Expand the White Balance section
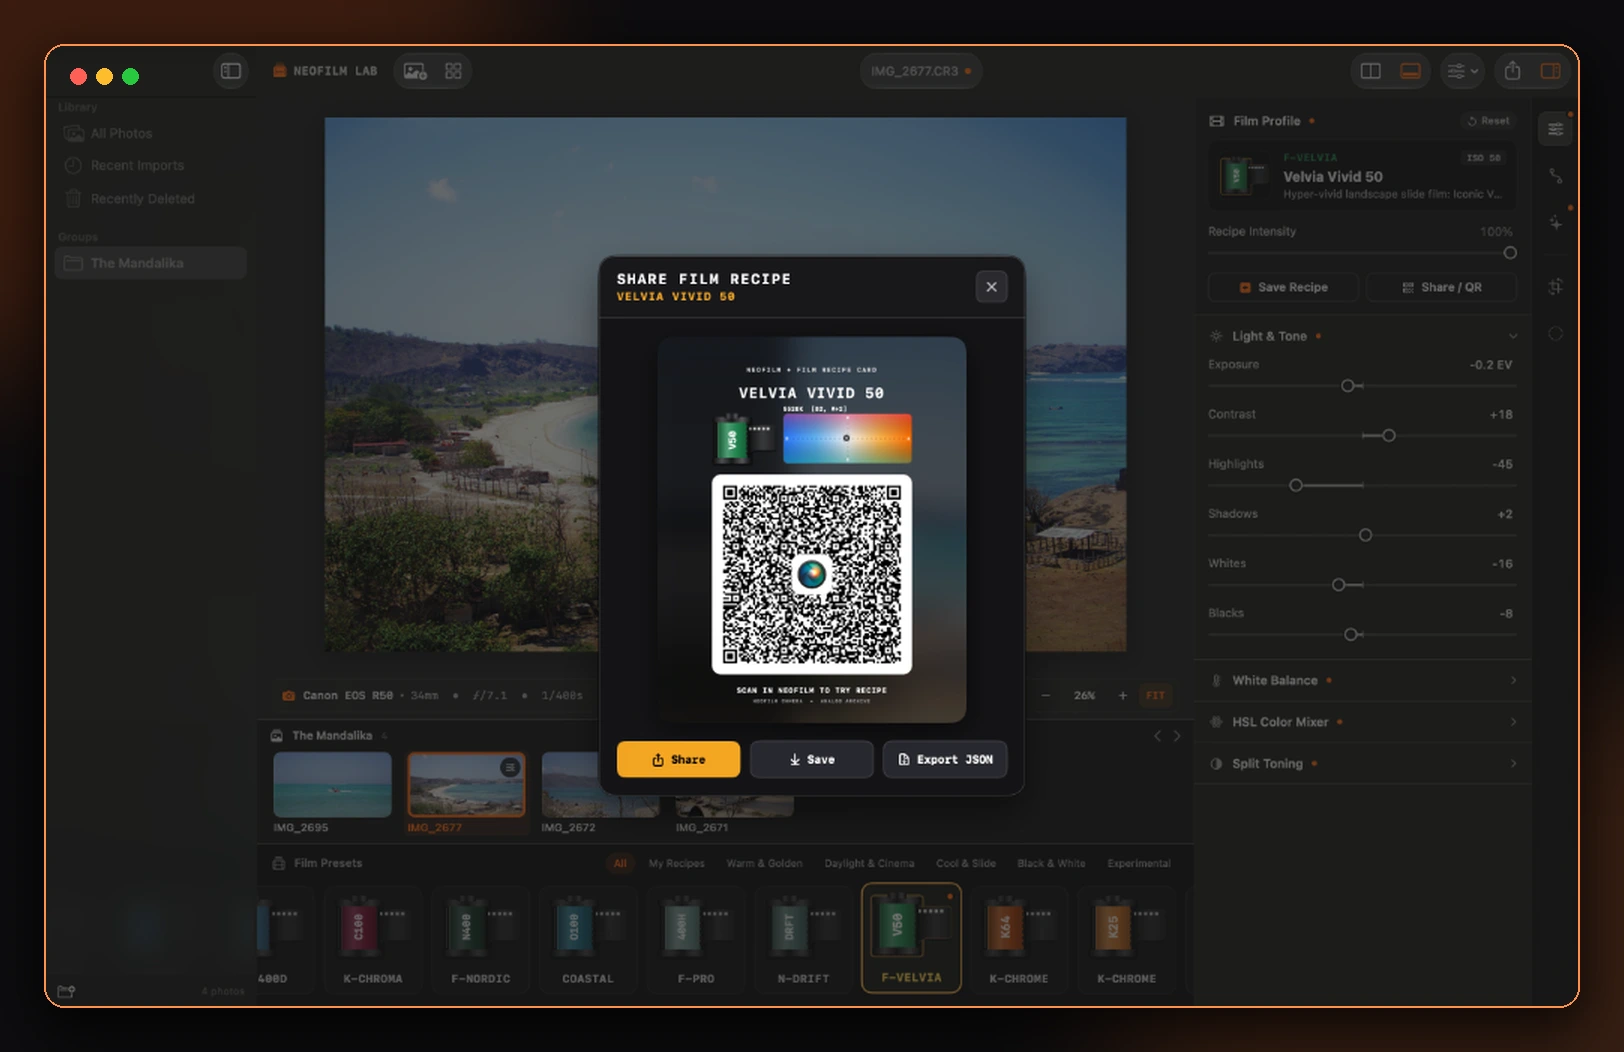The width and height of the screenshot is (1624, 1052). (1363, 680)
